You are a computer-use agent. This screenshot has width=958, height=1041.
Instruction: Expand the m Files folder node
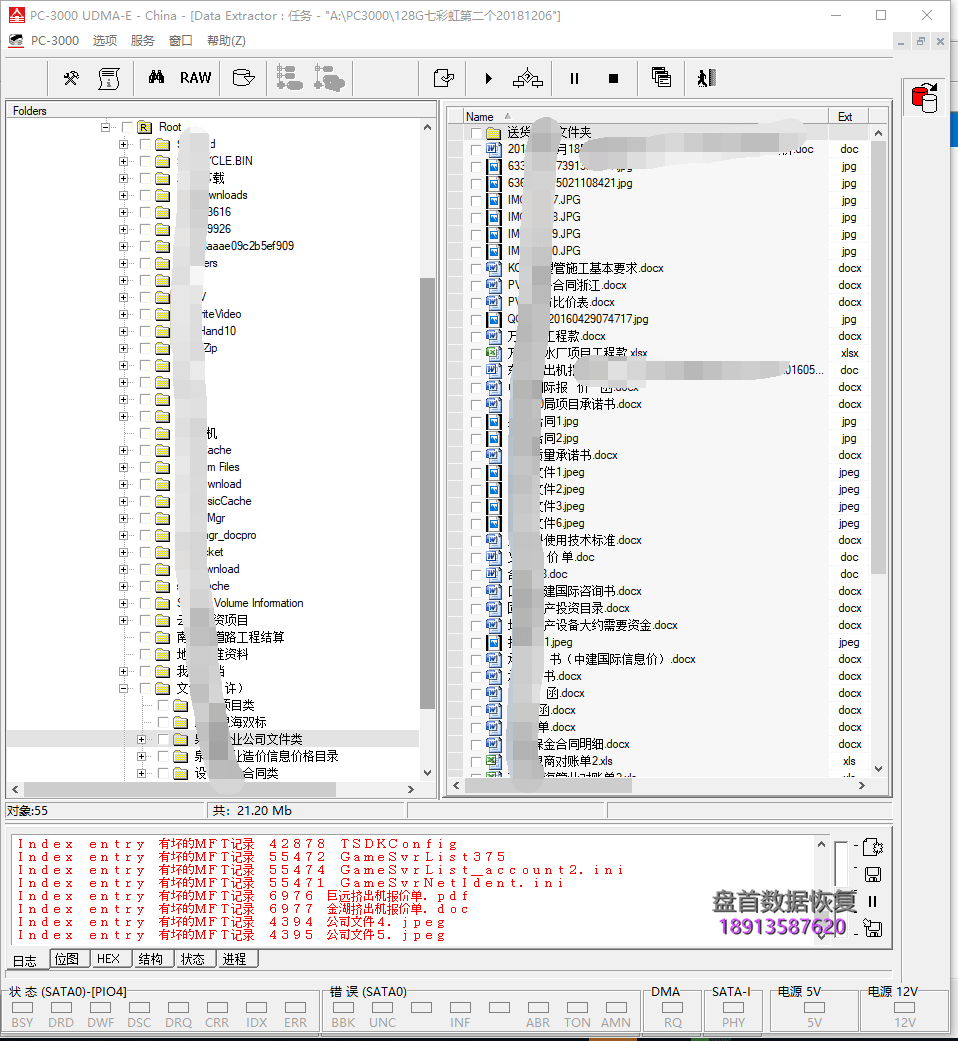[123, 467]
